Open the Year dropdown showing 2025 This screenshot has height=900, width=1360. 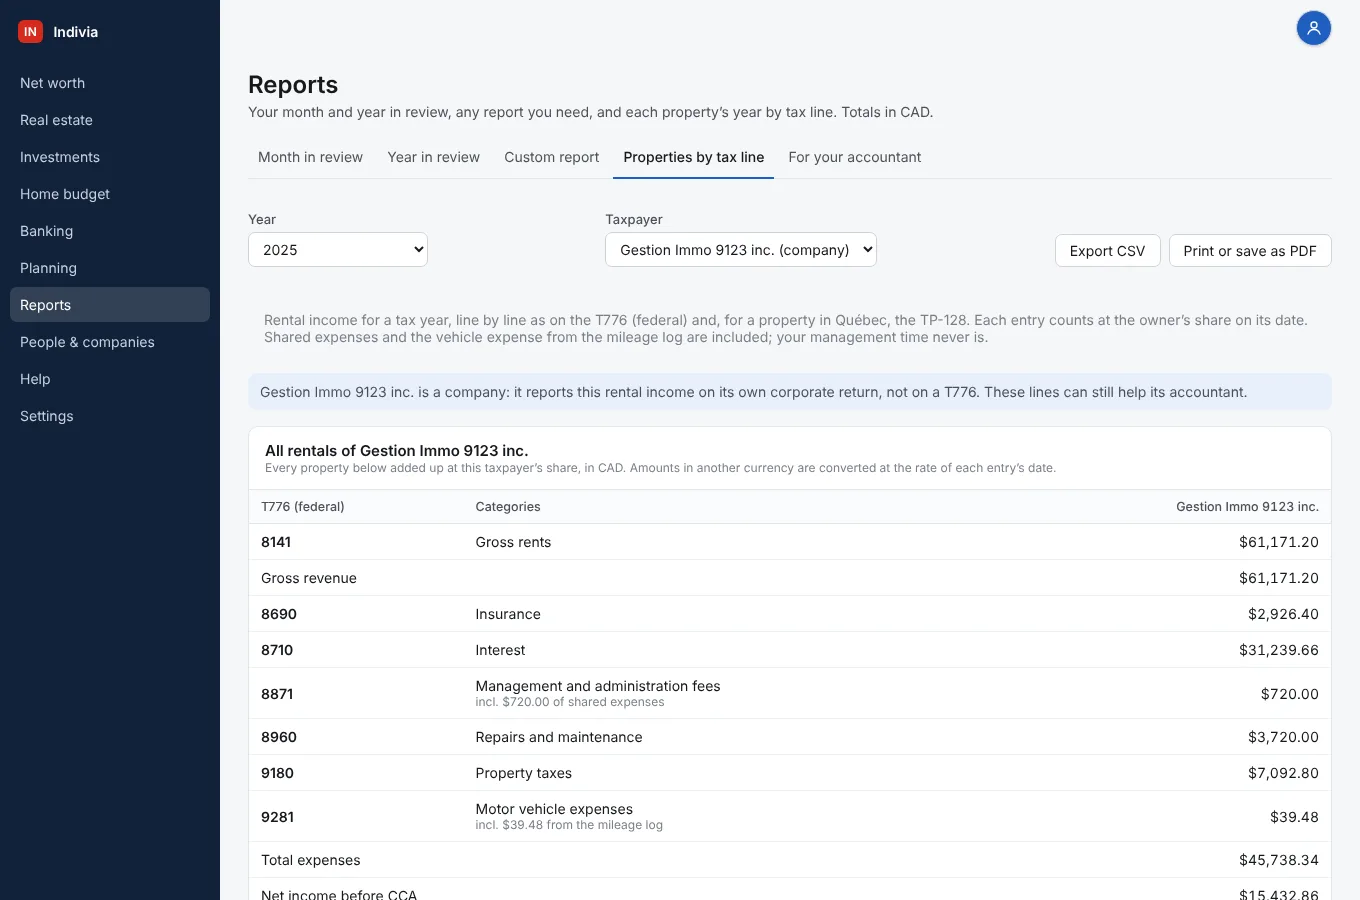338,250
